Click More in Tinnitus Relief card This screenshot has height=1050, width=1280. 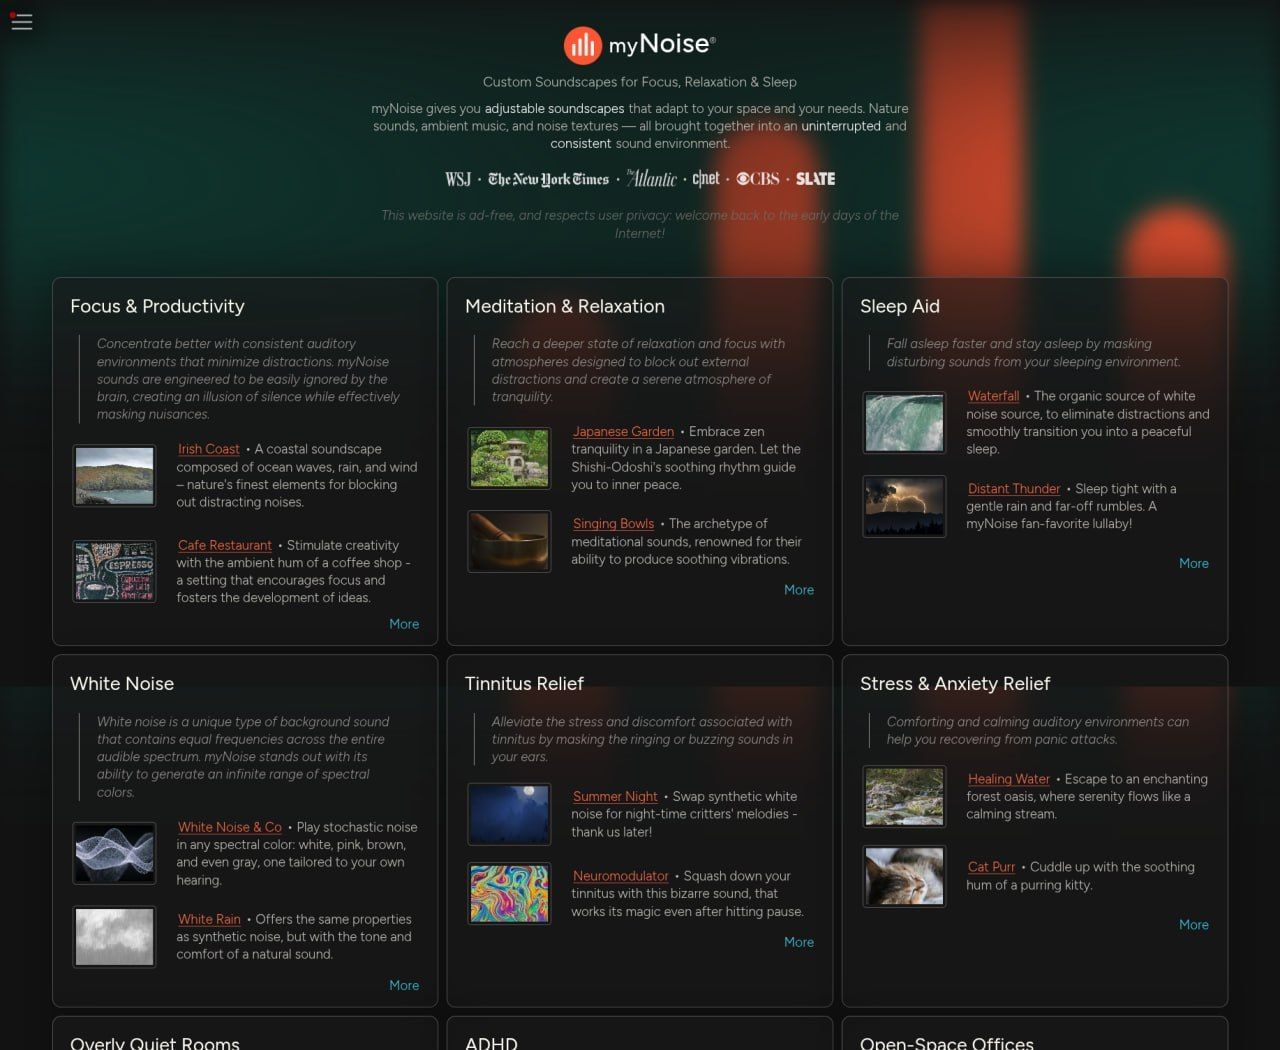pos(799,942)
